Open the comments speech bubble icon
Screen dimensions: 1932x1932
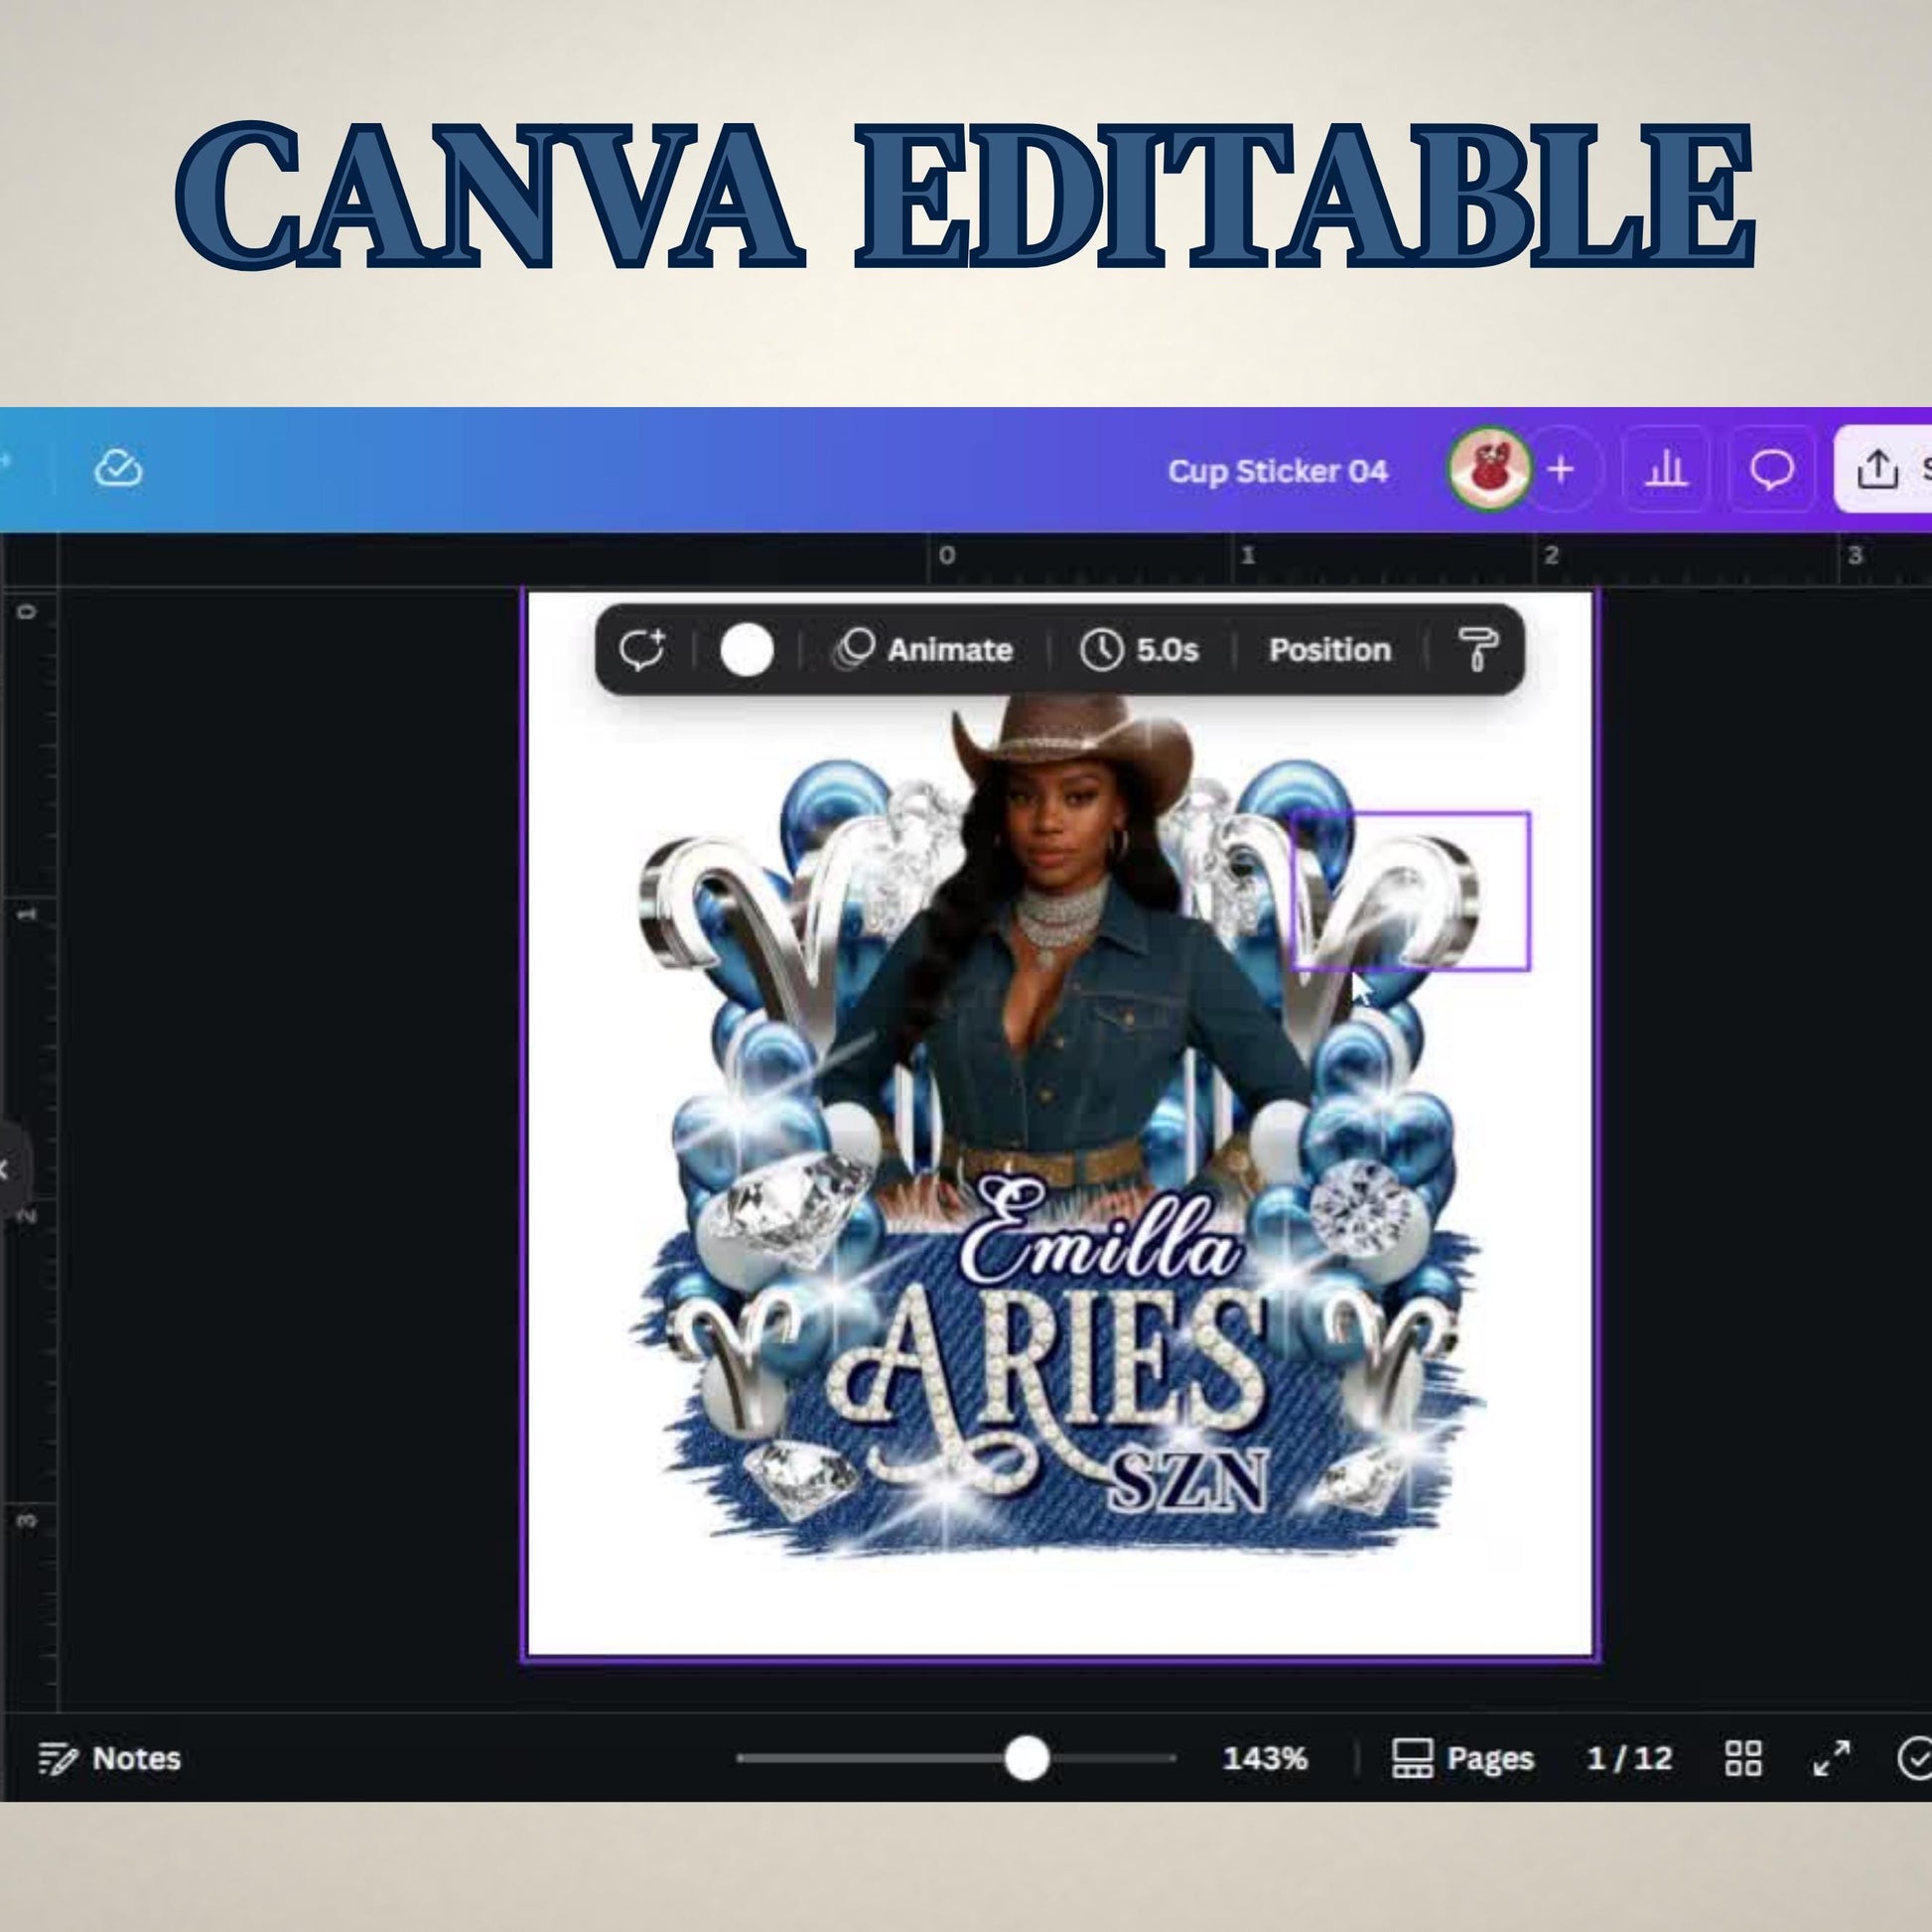point(1771,469)
